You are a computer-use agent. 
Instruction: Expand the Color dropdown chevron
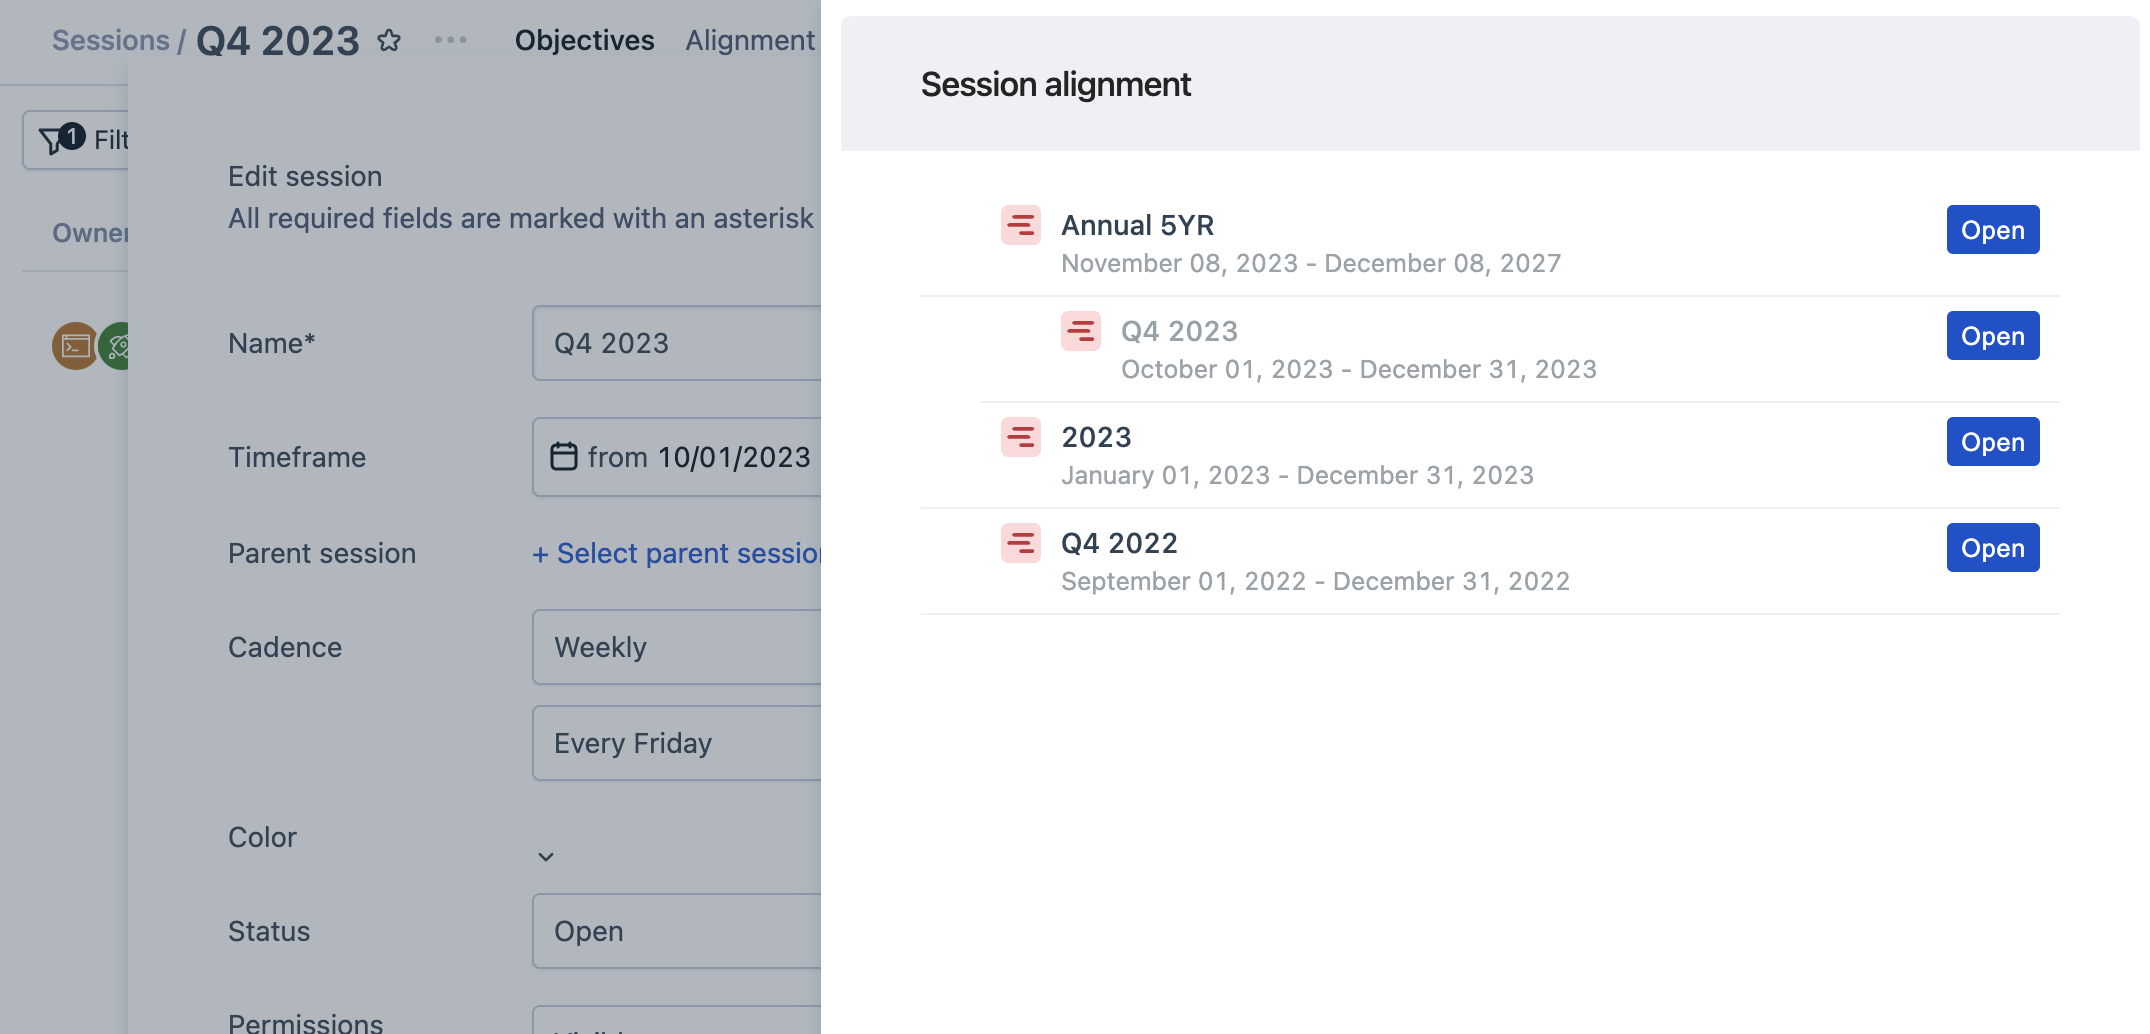(546, 857)
